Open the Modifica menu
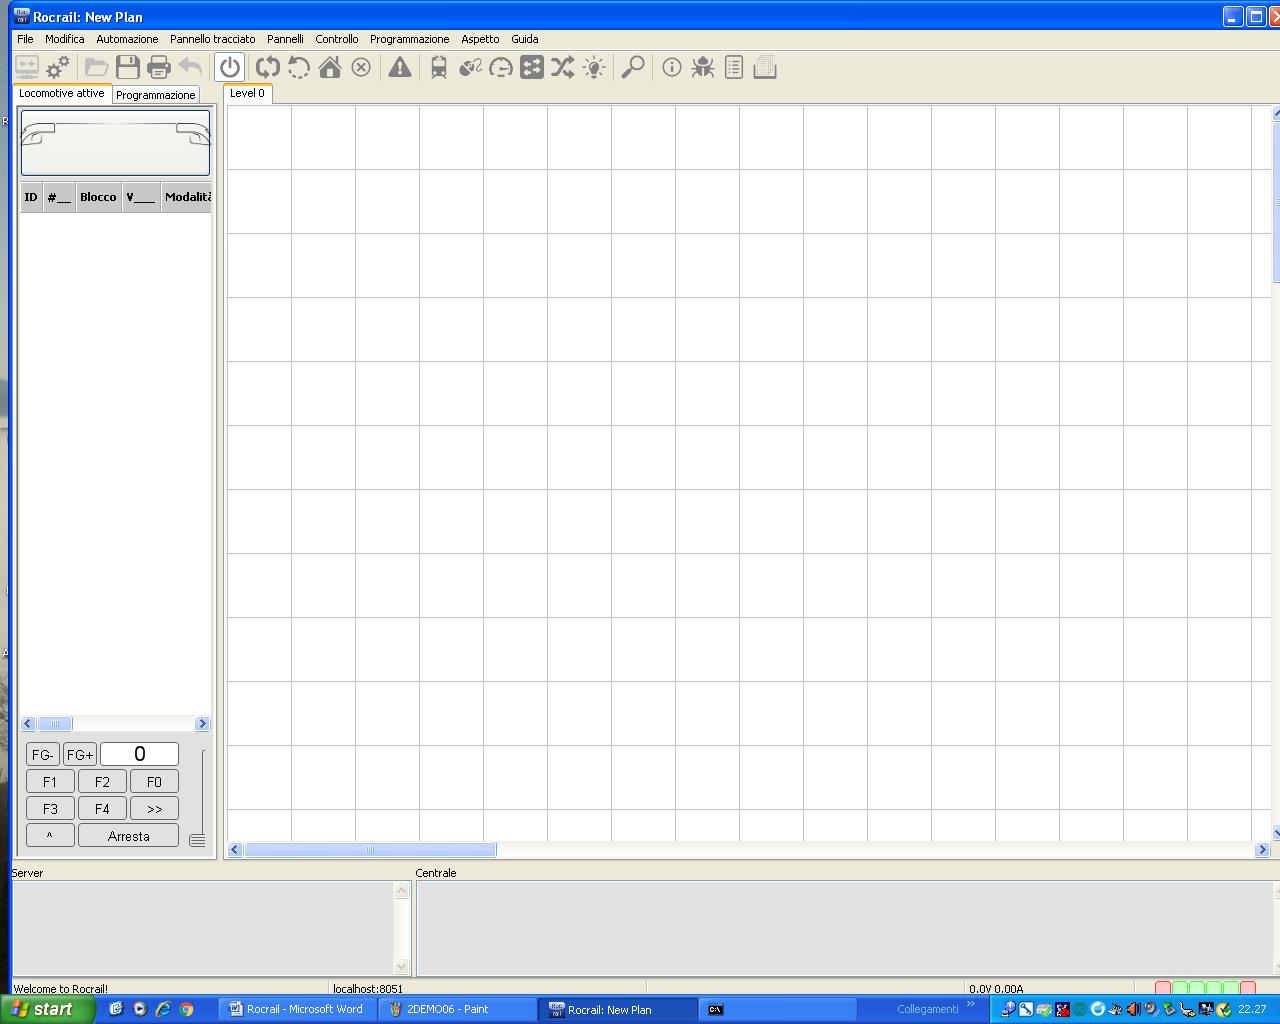 [x=65, y=39]
